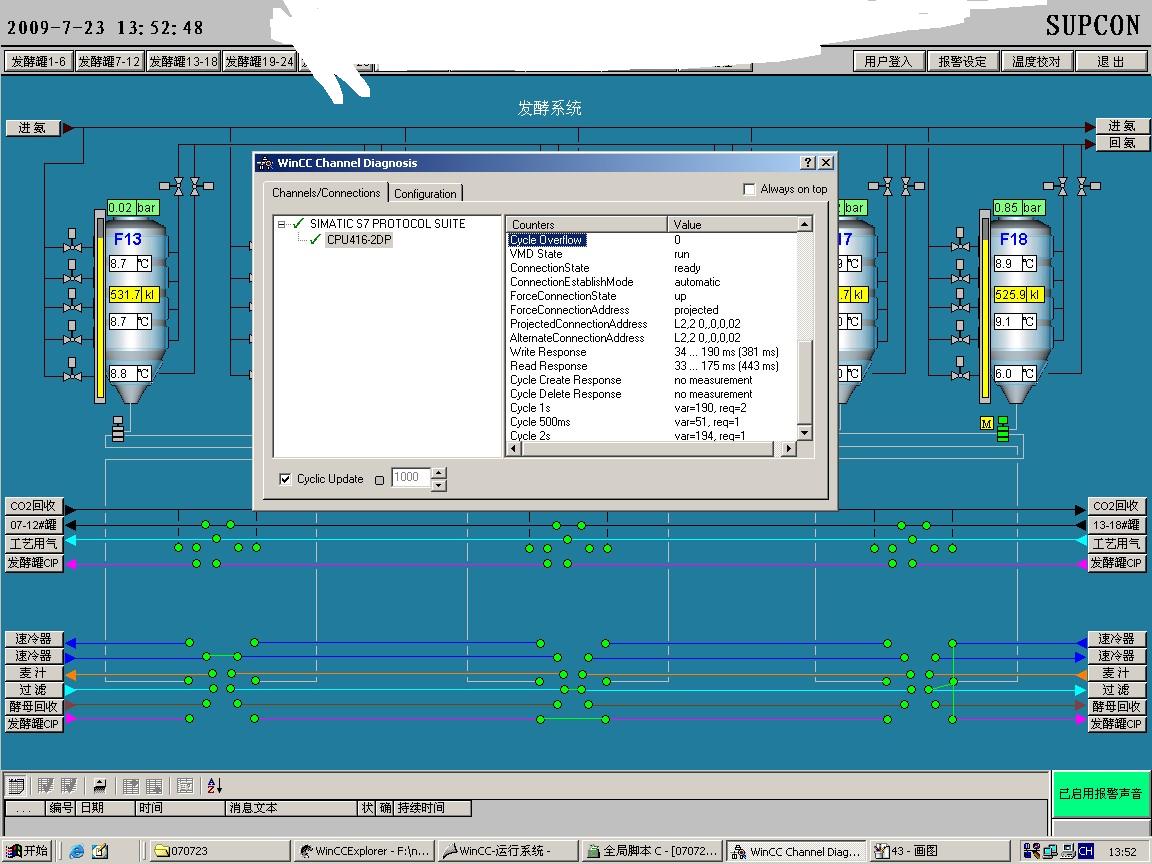Click the first system tray network icon

[x=1031, y=852]
